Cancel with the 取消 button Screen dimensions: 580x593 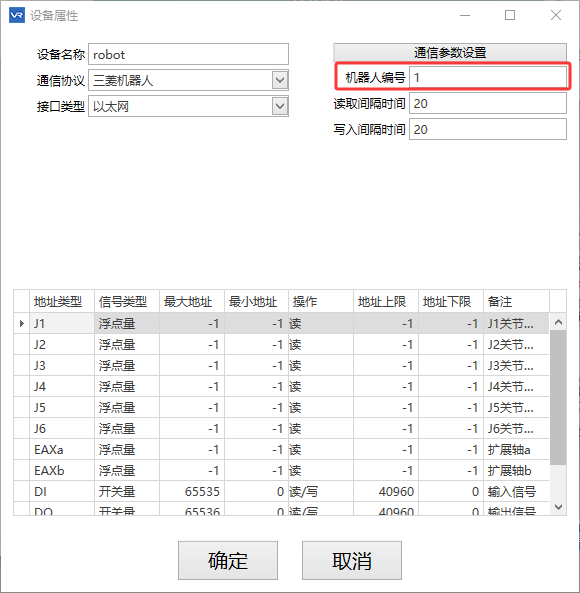coord(352,560)
